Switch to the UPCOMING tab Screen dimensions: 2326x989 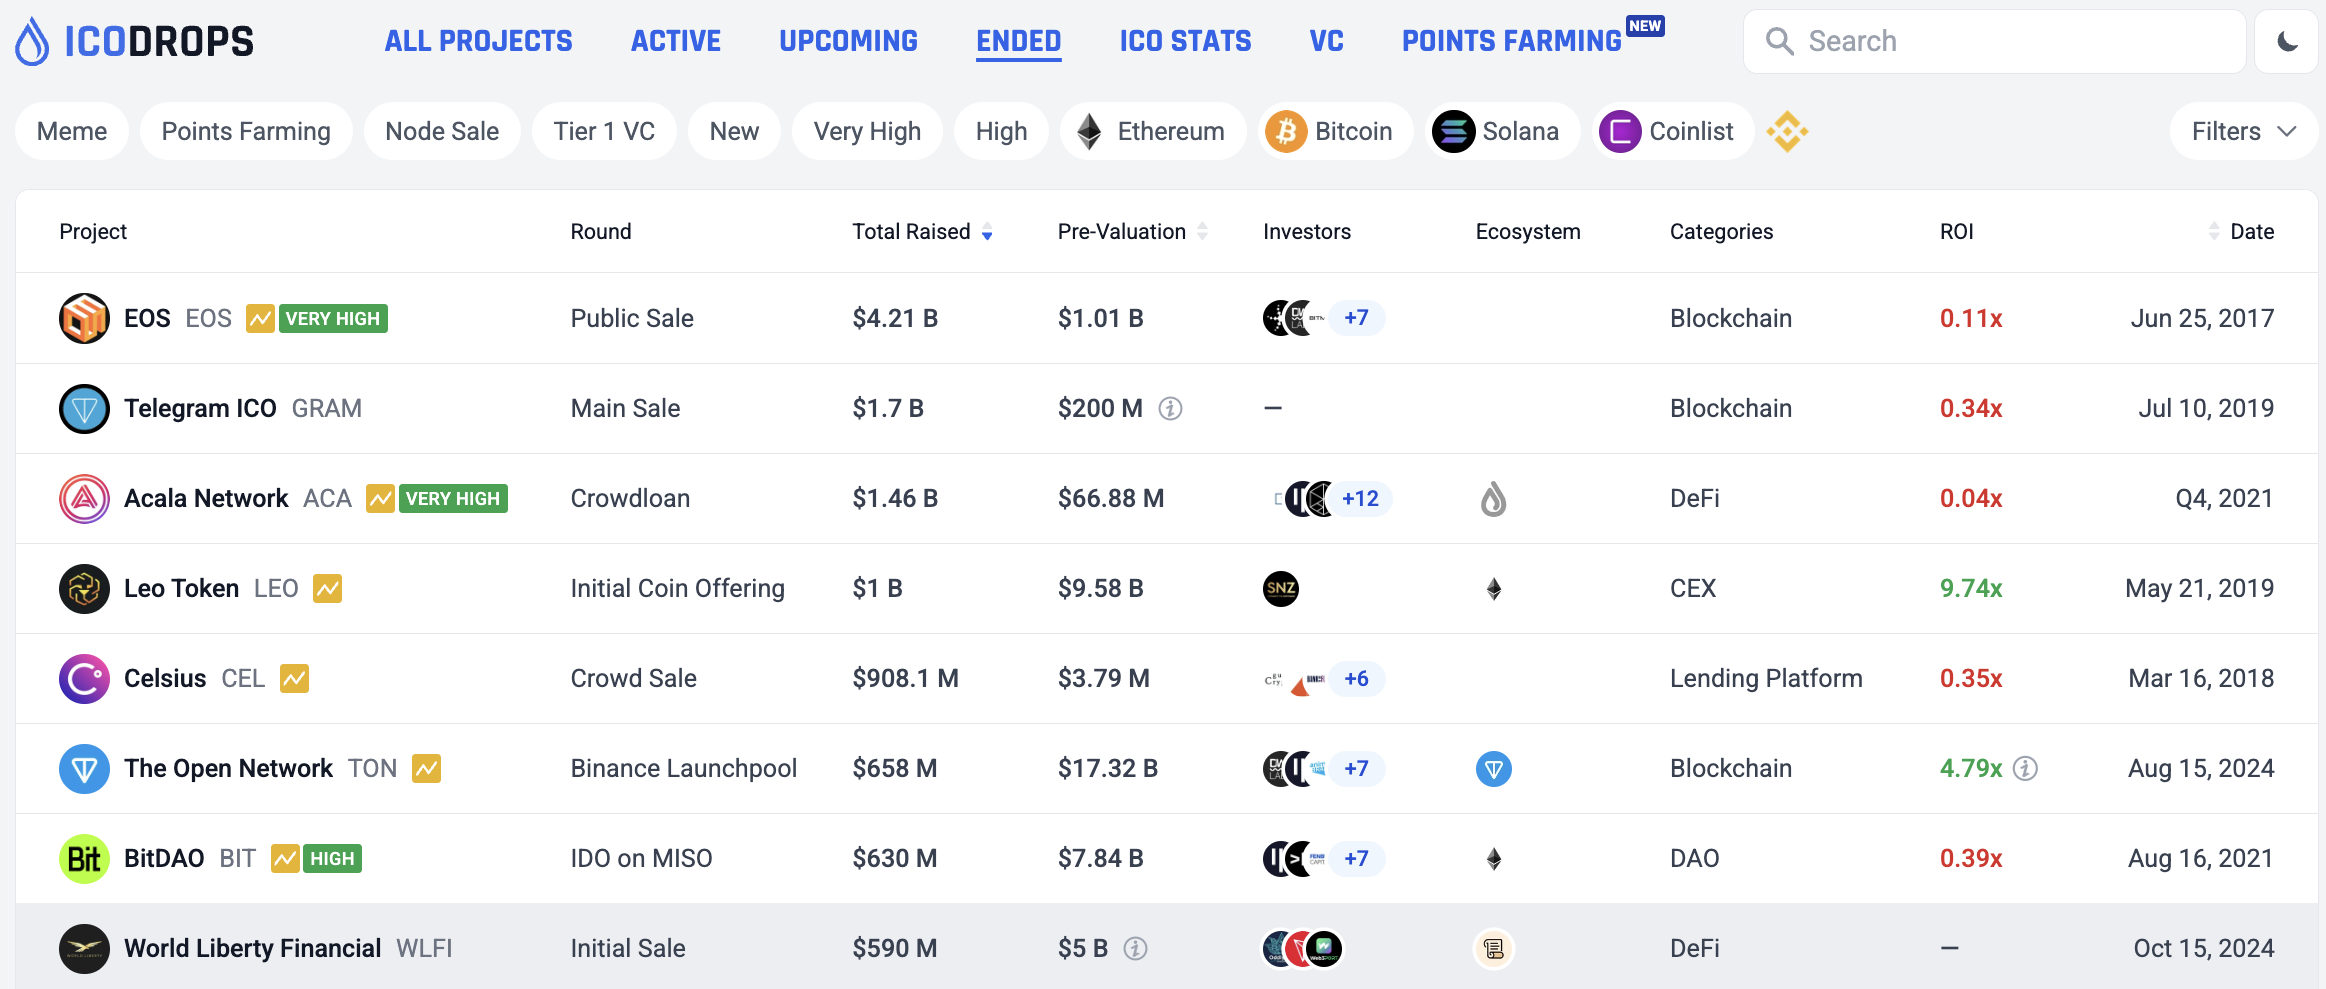point(848,41)
